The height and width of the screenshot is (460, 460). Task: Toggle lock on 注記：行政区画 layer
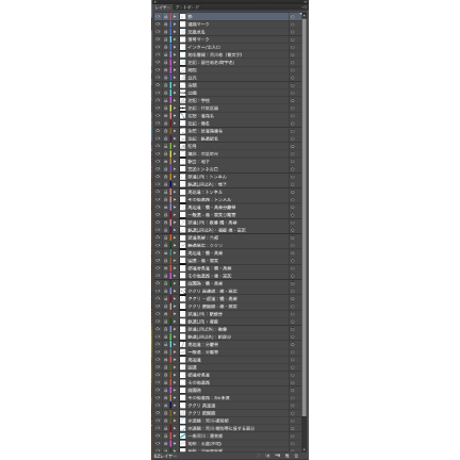click(x=165, y=108)
